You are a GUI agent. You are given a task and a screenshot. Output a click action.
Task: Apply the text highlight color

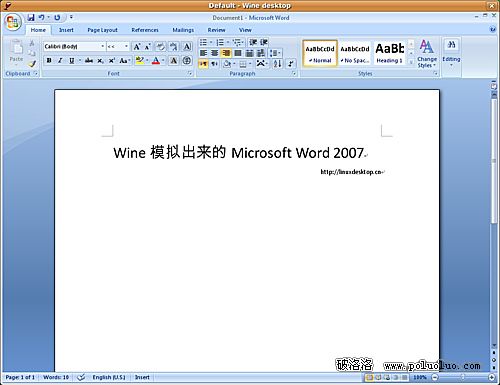tap(140, 61)
